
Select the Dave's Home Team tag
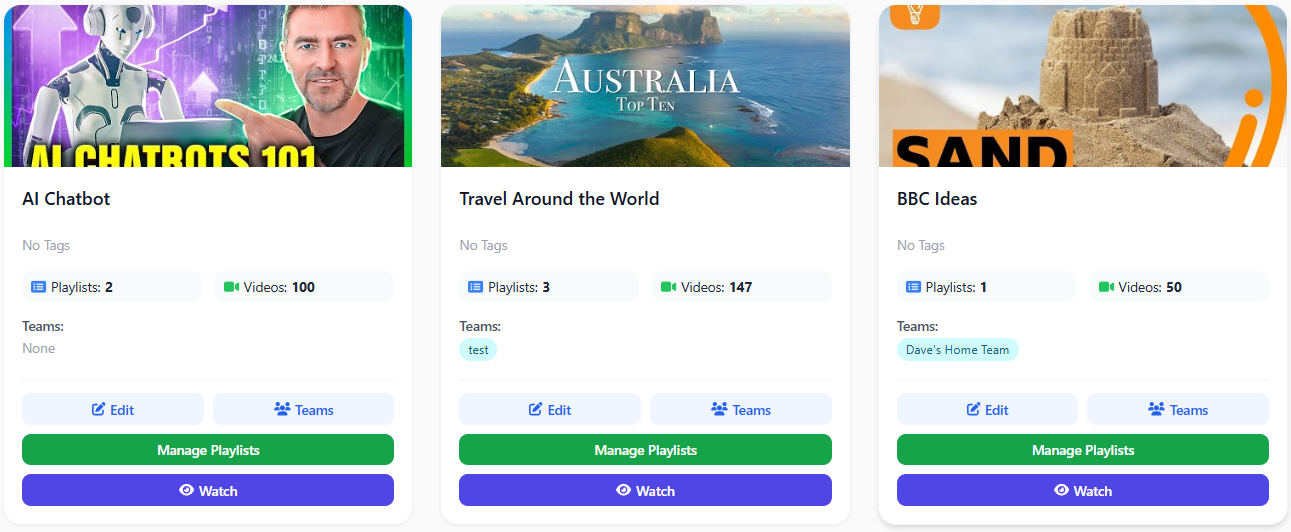[957, 350]
